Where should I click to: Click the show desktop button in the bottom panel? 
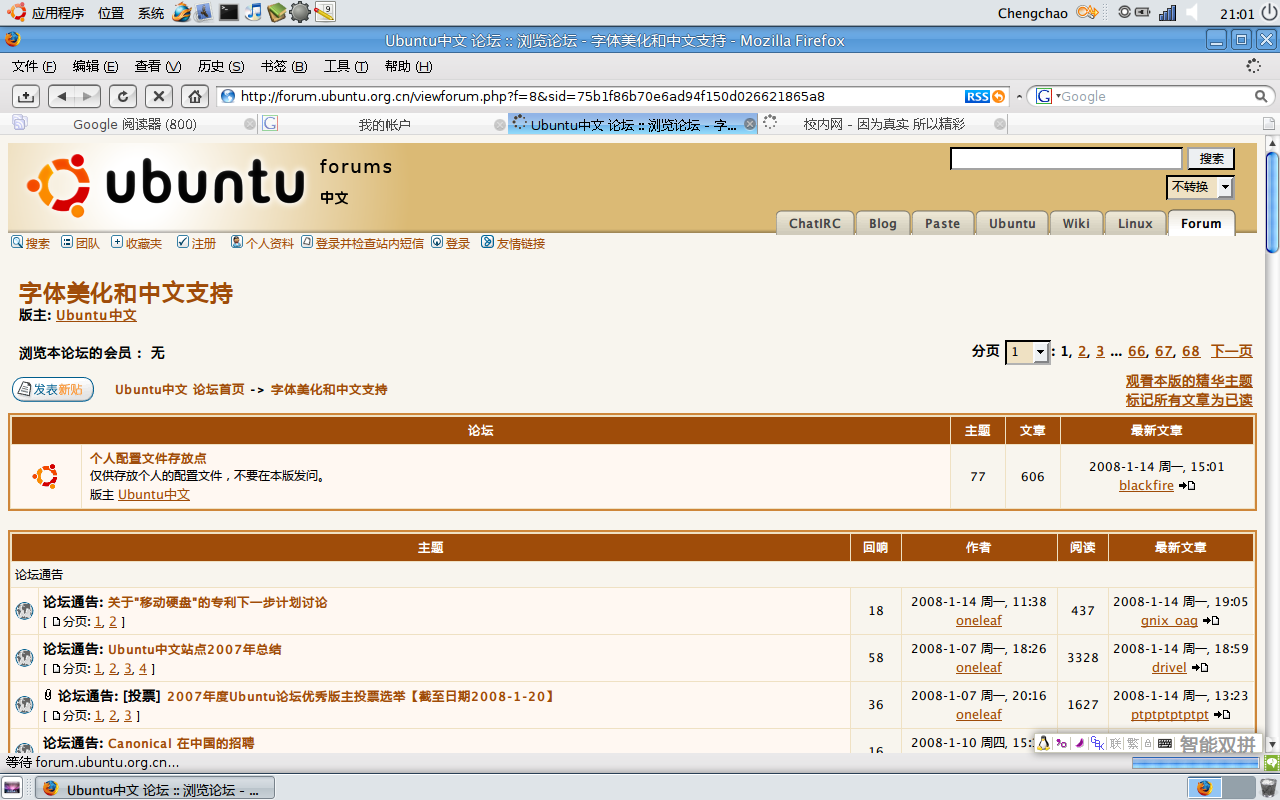click(13, 787)
